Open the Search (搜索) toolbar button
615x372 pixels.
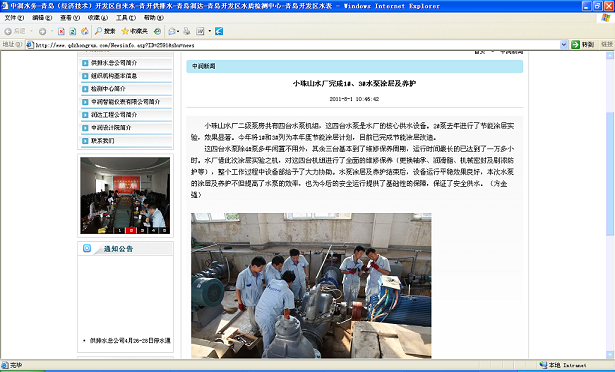tap(105, 31)
